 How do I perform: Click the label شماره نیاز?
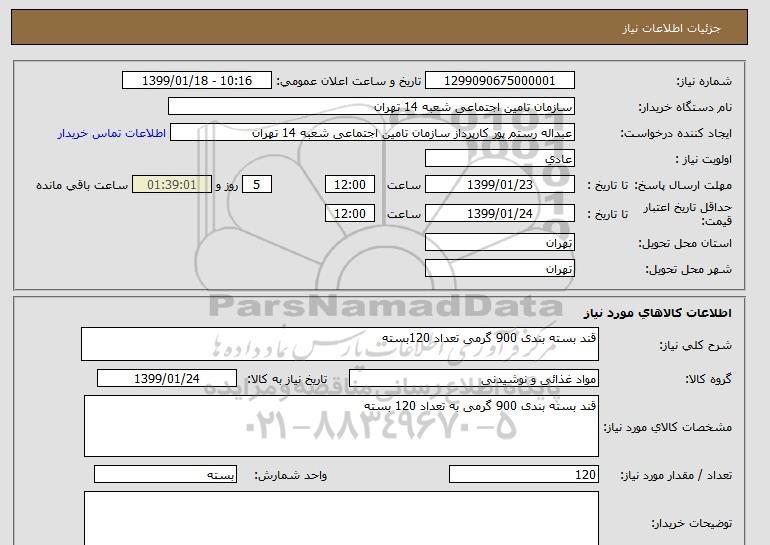coord(704,81)
